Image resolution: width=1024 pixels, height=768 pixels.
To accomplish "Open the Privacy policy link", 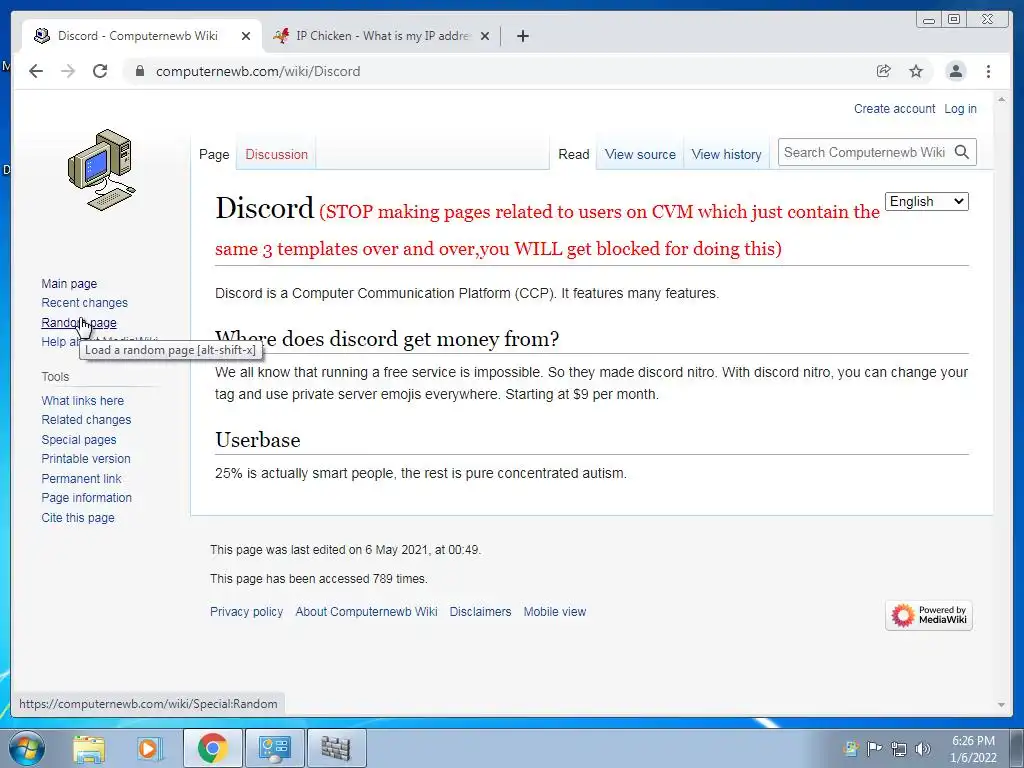I will click(246, 611).
